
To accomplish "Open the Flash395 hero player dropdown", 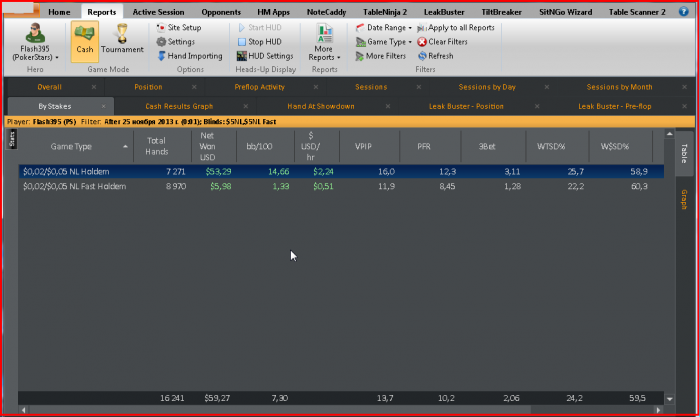I will pyautogui.click(x=35, y=42).
